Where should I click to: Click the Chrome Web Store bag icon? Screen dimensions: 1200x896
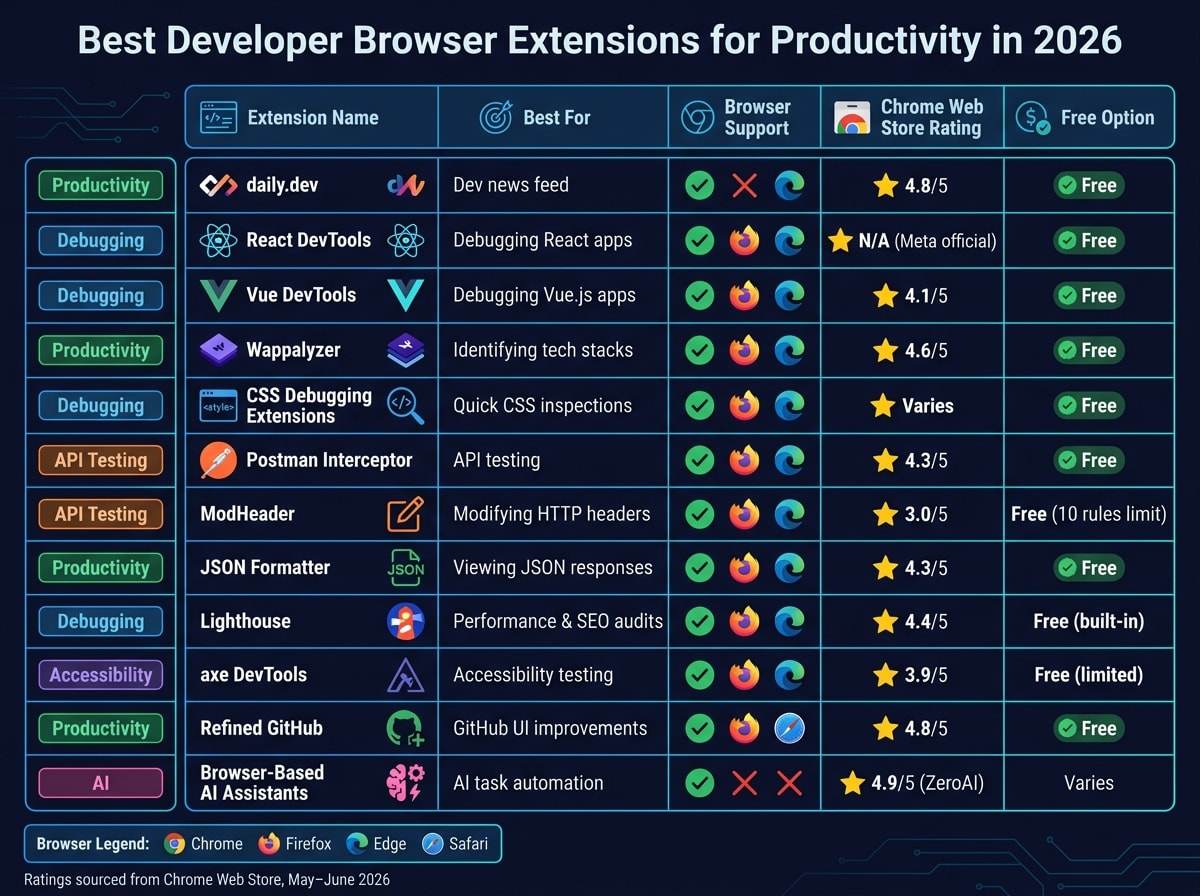tap(851, 118)
